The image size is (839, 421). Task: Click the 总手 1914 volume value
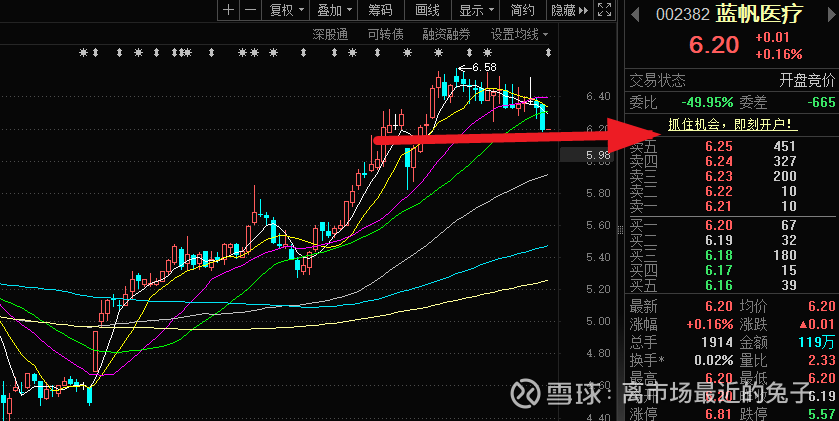718,342
